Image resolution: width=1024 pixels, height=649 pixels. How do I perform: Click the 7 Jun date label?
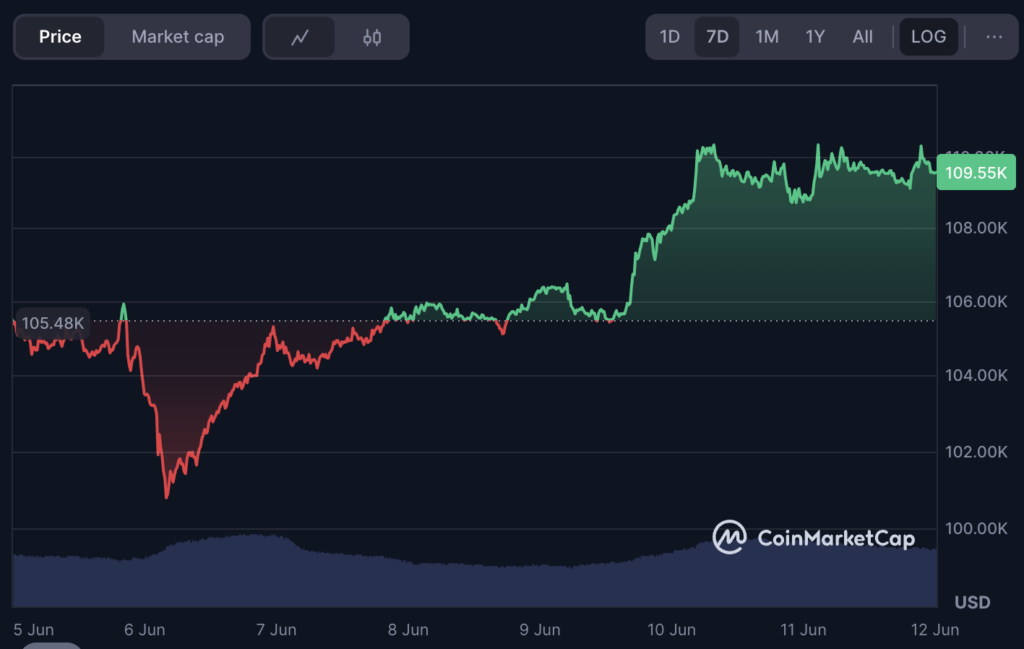(276, 629)
